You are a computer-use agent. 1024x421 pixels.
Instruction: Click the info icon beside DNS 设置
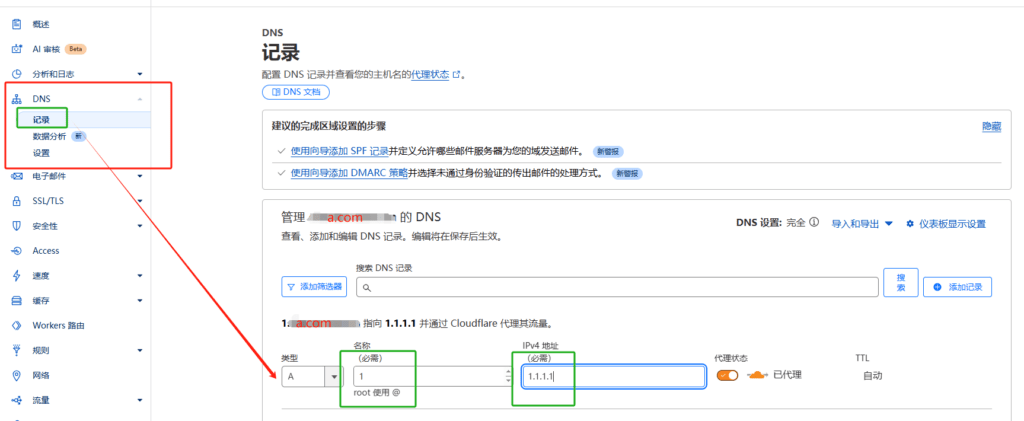click(815, 223)
